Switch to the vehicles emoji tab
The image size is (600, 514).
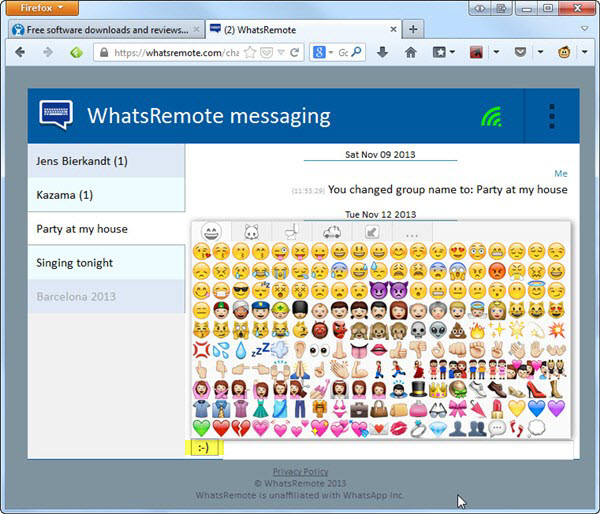332,232
